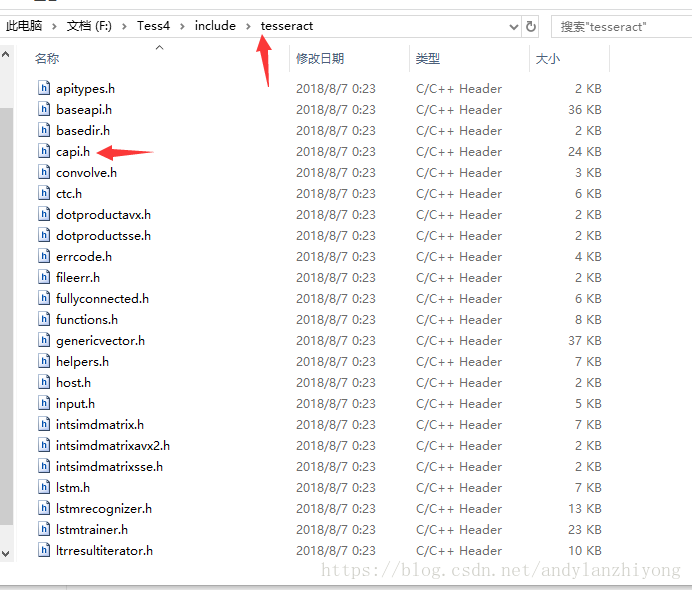This screenshot has height=590, width=692.
Task: Select the file name genericvector.h
Action: coord(100,341)
